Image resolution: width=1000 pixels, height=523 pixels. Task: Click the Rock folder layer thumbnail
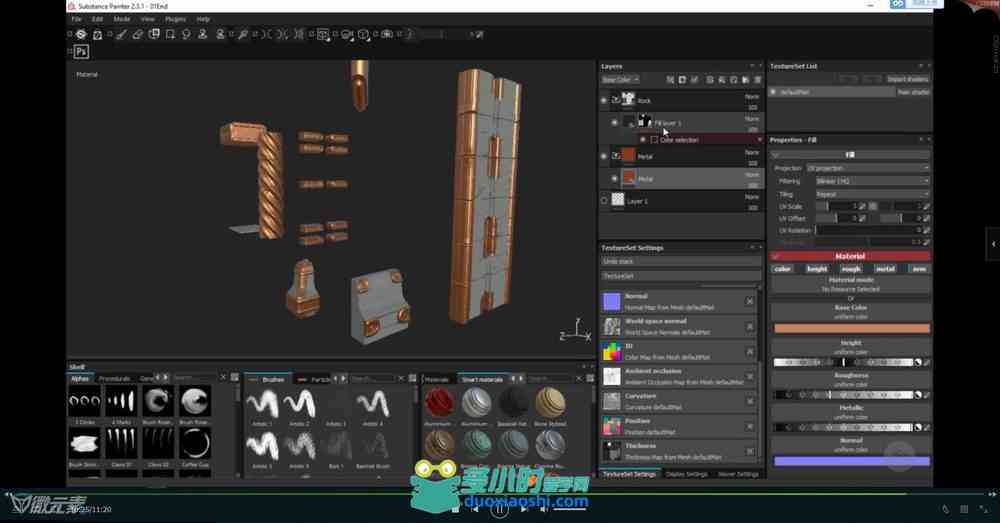coord(628,99)
